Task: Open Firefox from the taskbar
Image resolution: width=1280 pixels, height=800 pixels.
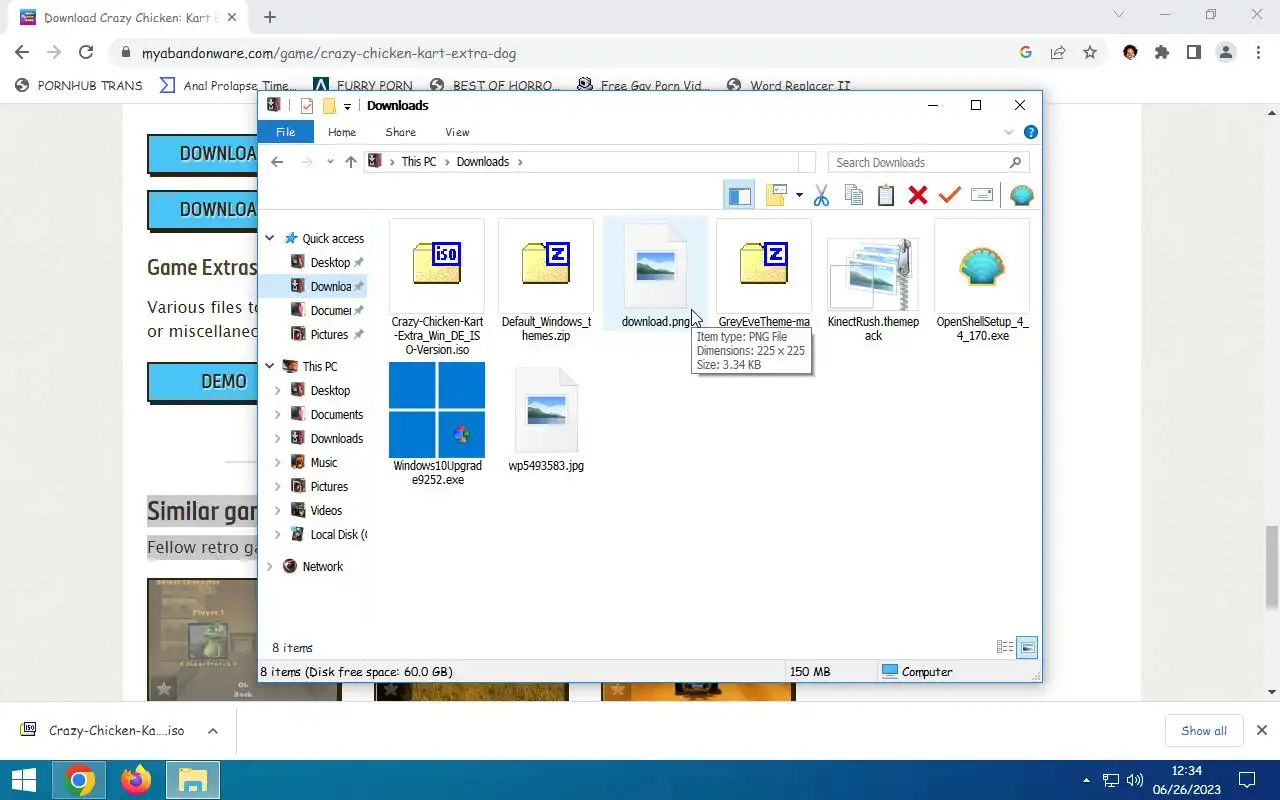Action: (x=136, y=780)
